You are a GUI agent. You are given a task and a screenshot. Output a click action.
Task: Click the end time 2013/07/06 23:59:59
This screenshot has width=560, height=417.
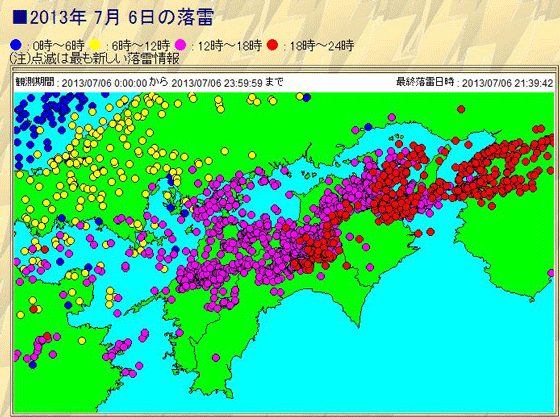[217, 83]
